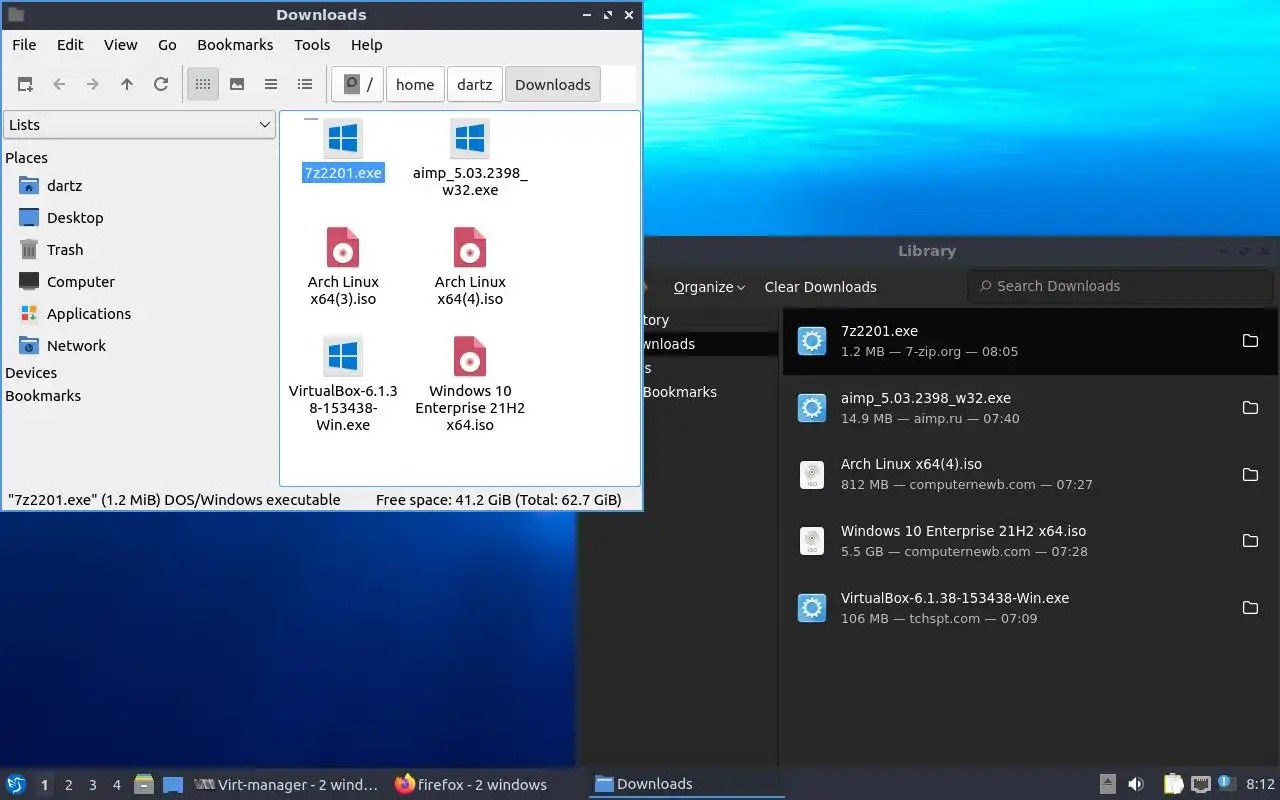Open the Go menu
This screenshot has height=800, width=1280.
pyautogui.click(x=167, y=45)
